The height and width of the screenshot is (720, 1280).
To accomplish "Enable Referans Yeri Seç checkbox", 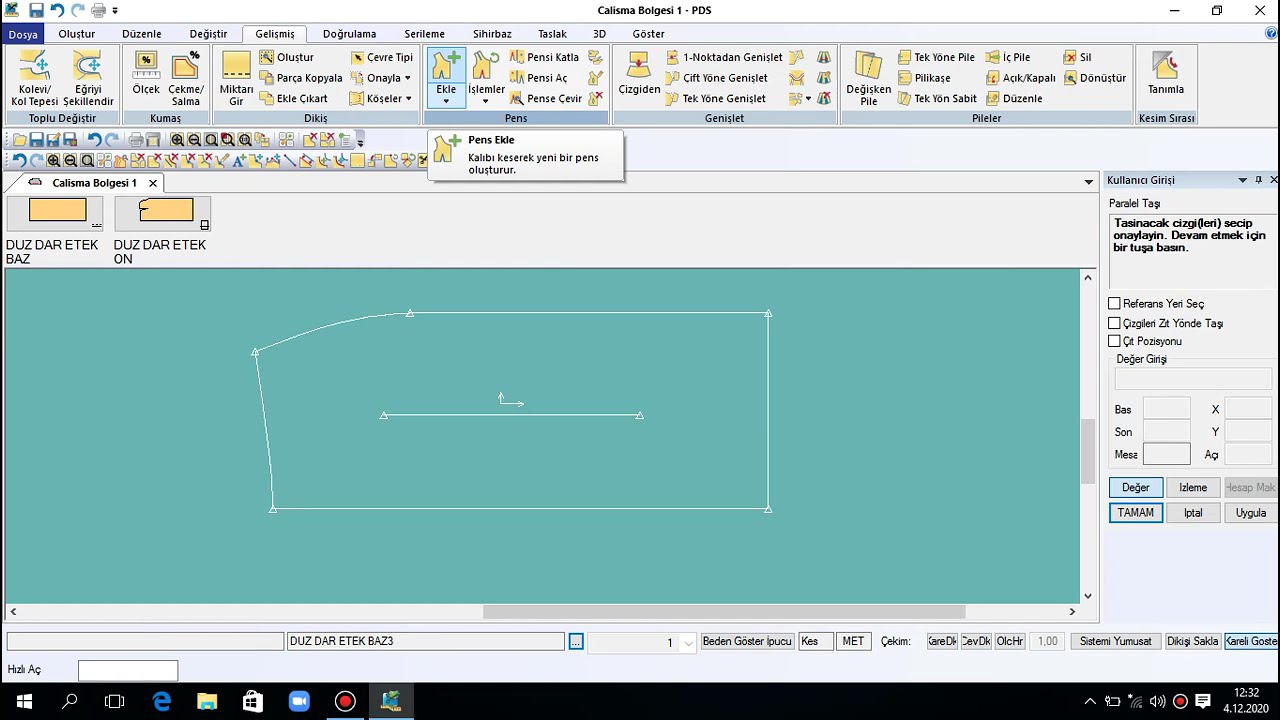I will tap(1114, 303).
